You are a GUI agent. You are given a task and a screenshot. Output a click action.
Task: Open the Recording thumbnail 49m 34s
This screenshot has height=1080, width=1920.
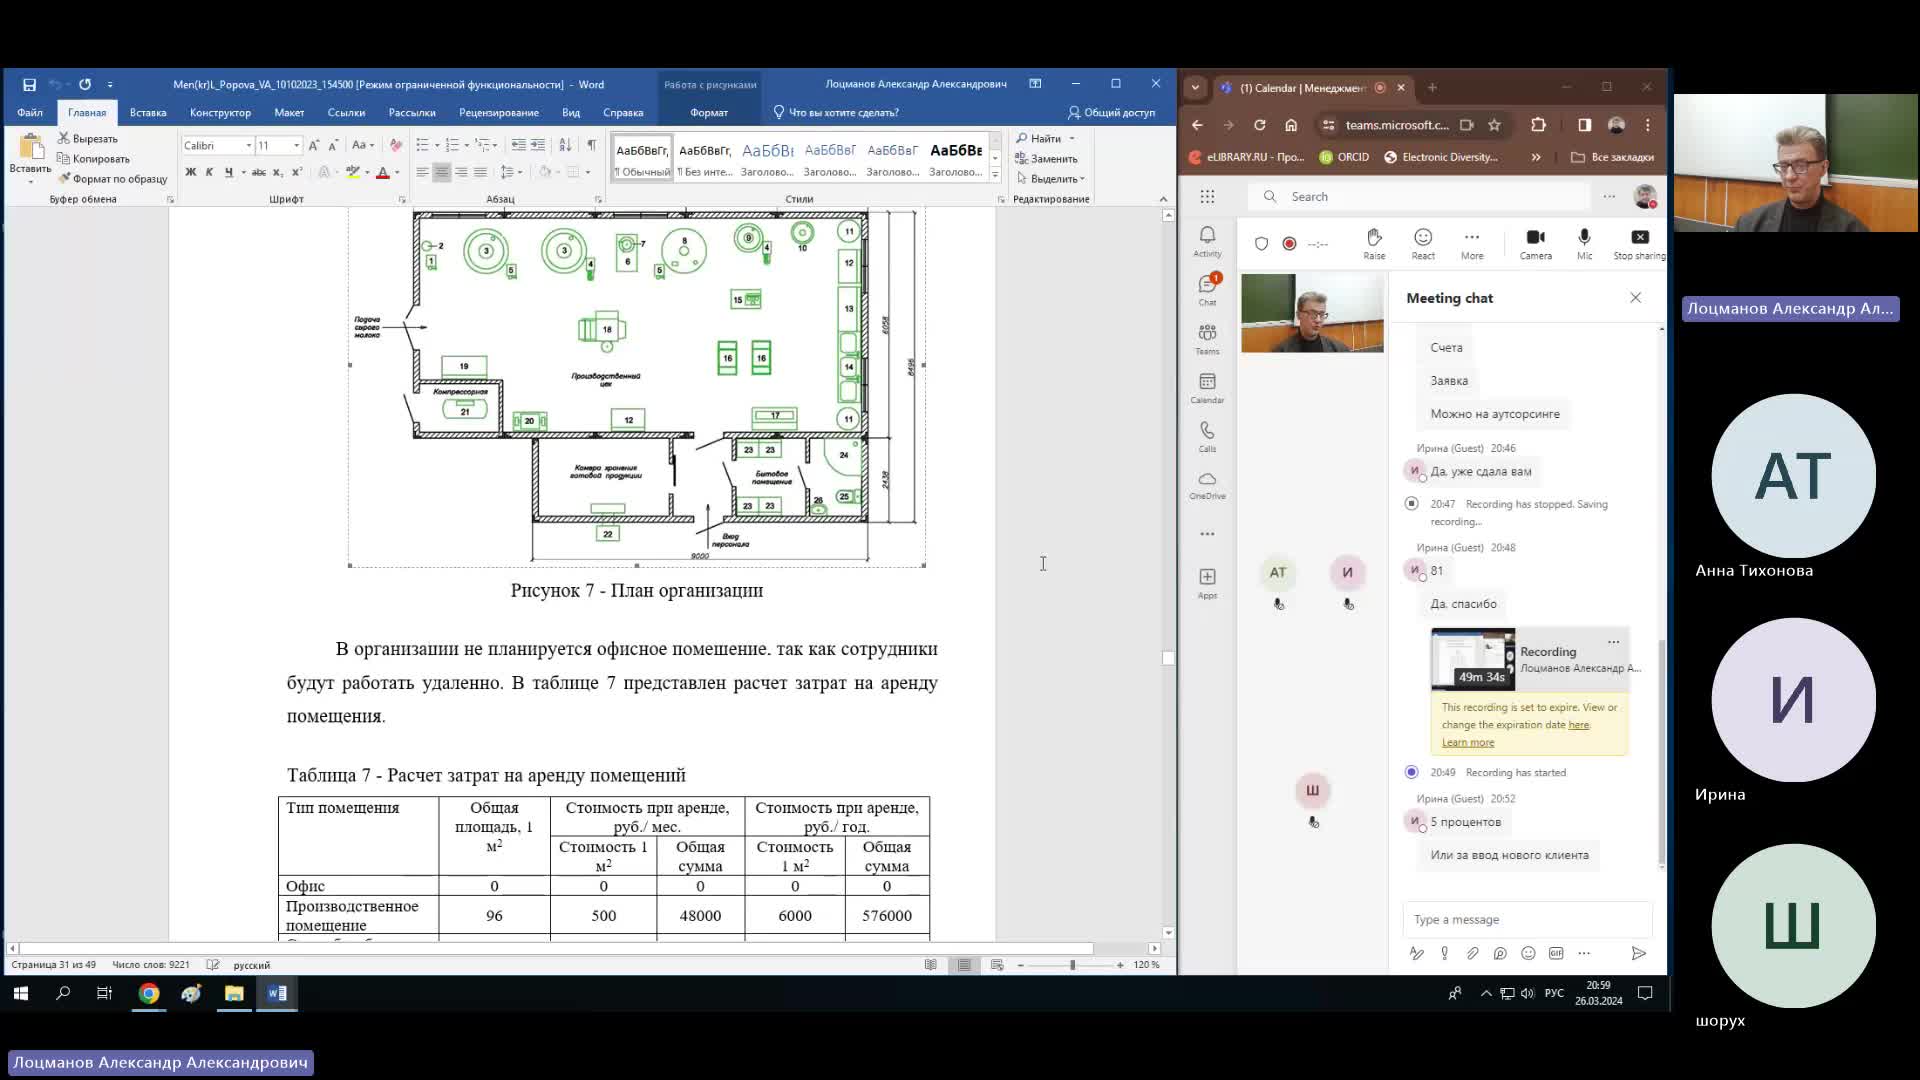[1472, 659]
